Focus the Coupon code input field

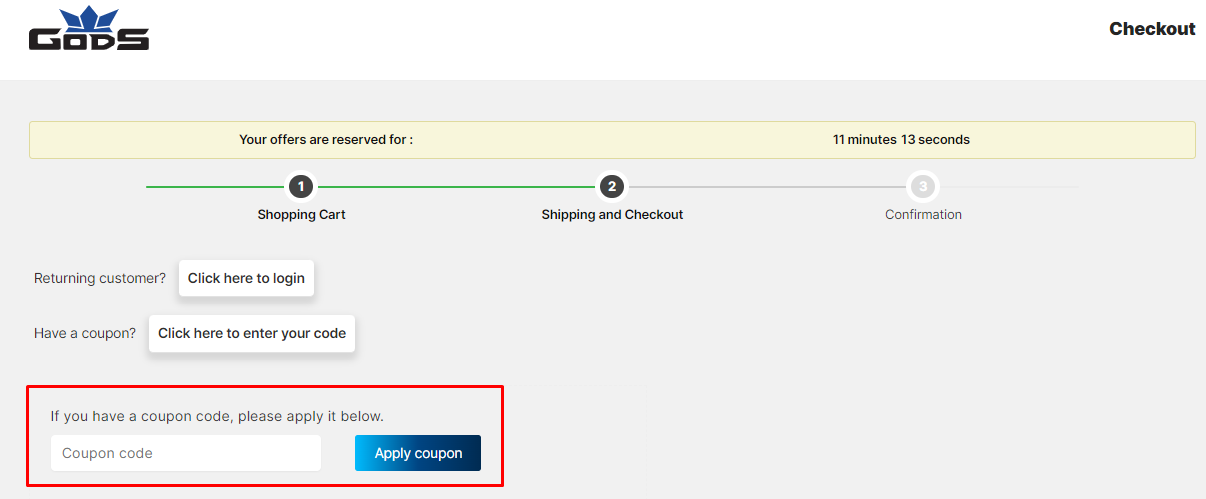(186, 453)
